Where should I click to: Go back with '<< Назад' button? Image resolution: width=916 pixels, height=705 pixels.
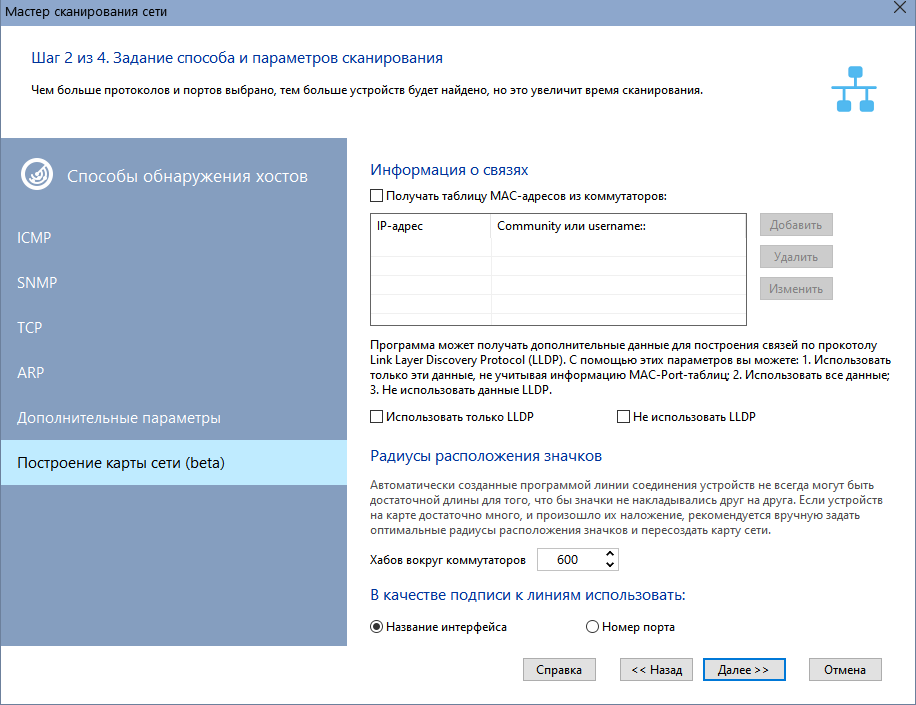pyautogui.click(x=656, y=670)
